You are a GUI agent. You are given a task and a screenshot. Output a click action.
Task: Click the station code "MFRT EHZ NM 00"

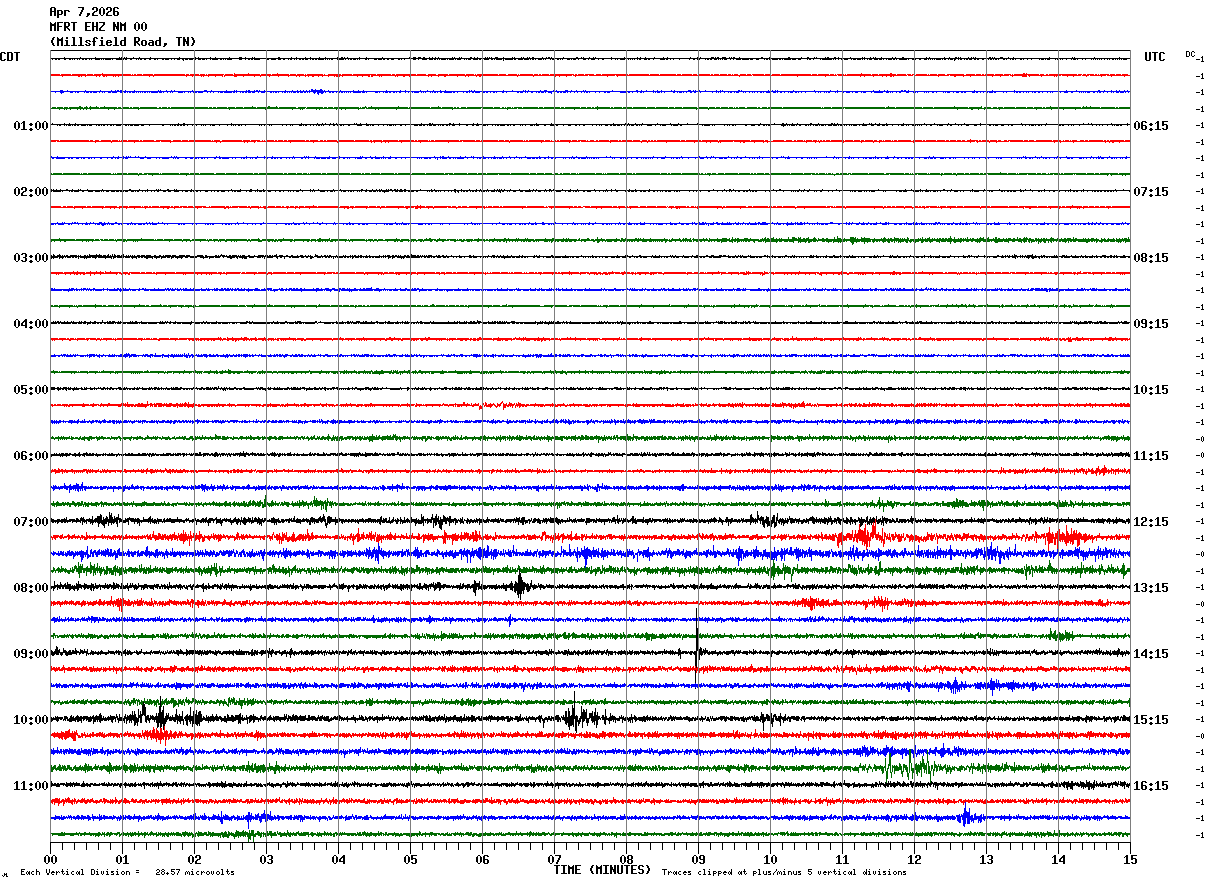pyautogui.click(x=98, y=27)
